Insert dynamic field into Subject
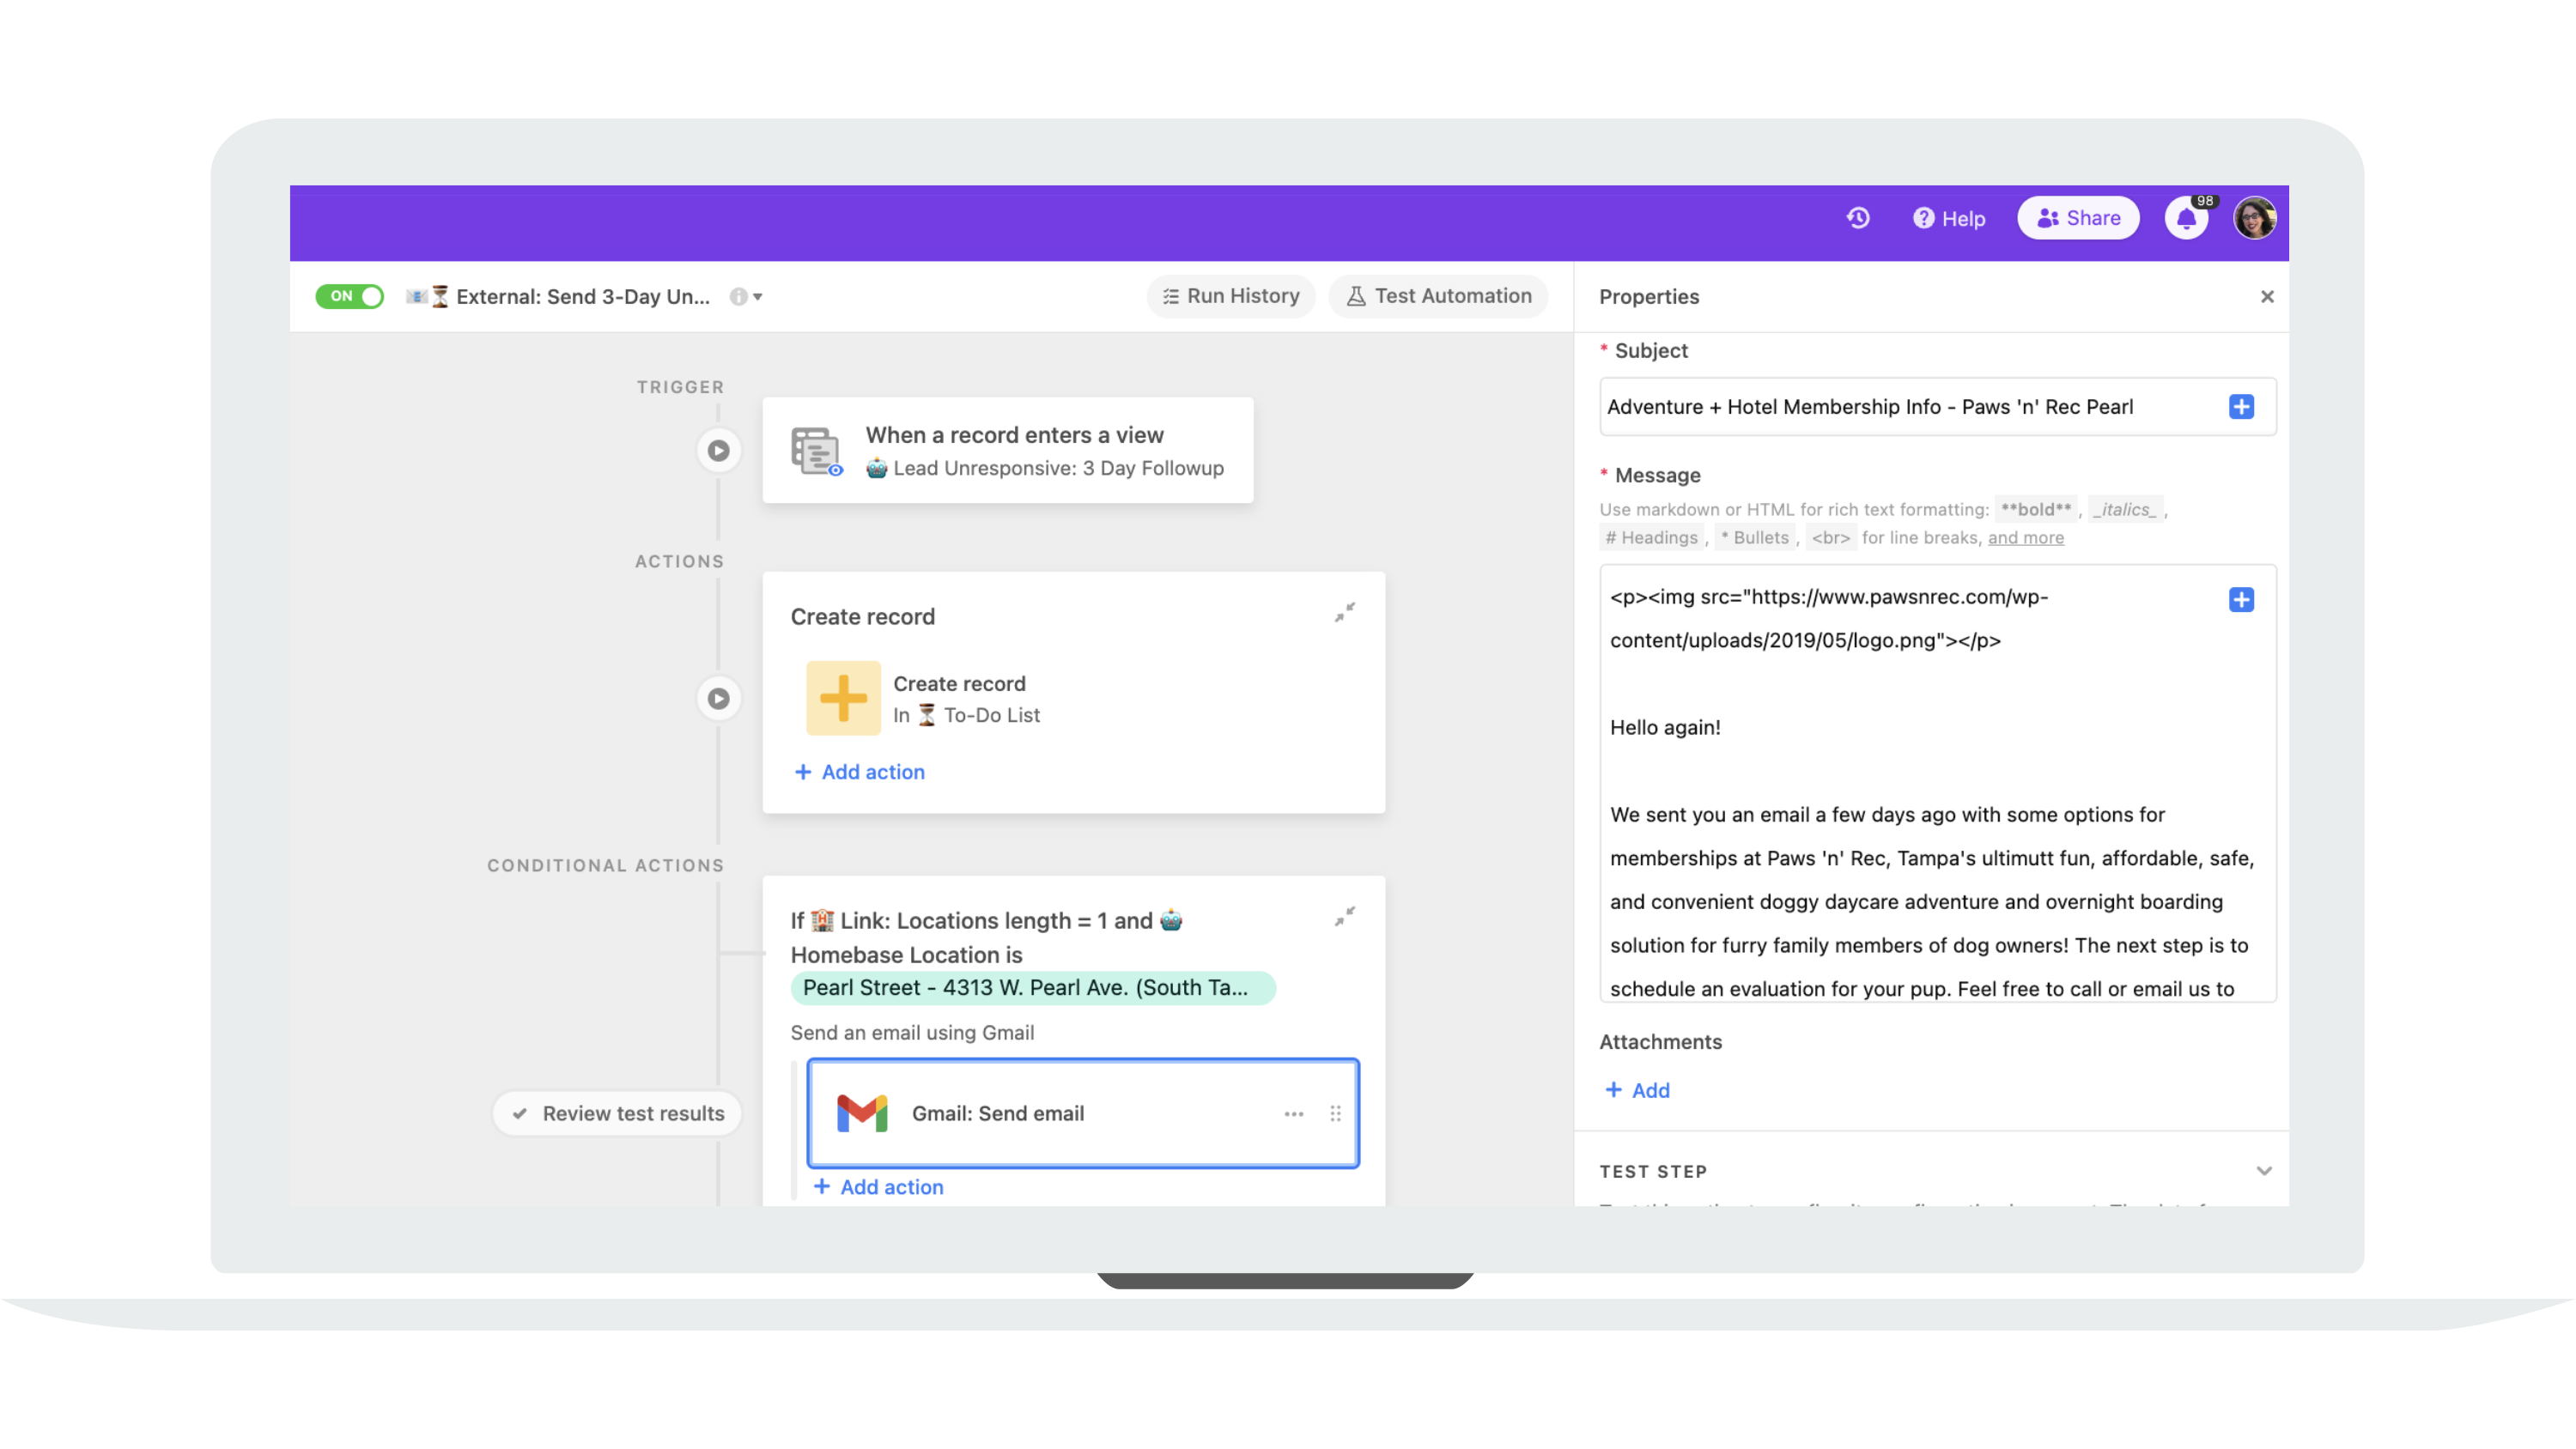2576x1449 pixels. pos(2241,407)
